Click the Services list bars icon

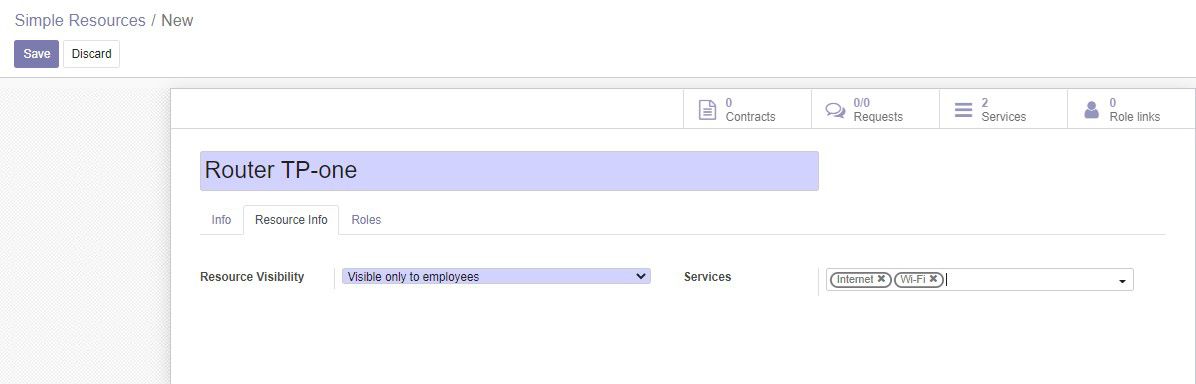click(963, 110)
